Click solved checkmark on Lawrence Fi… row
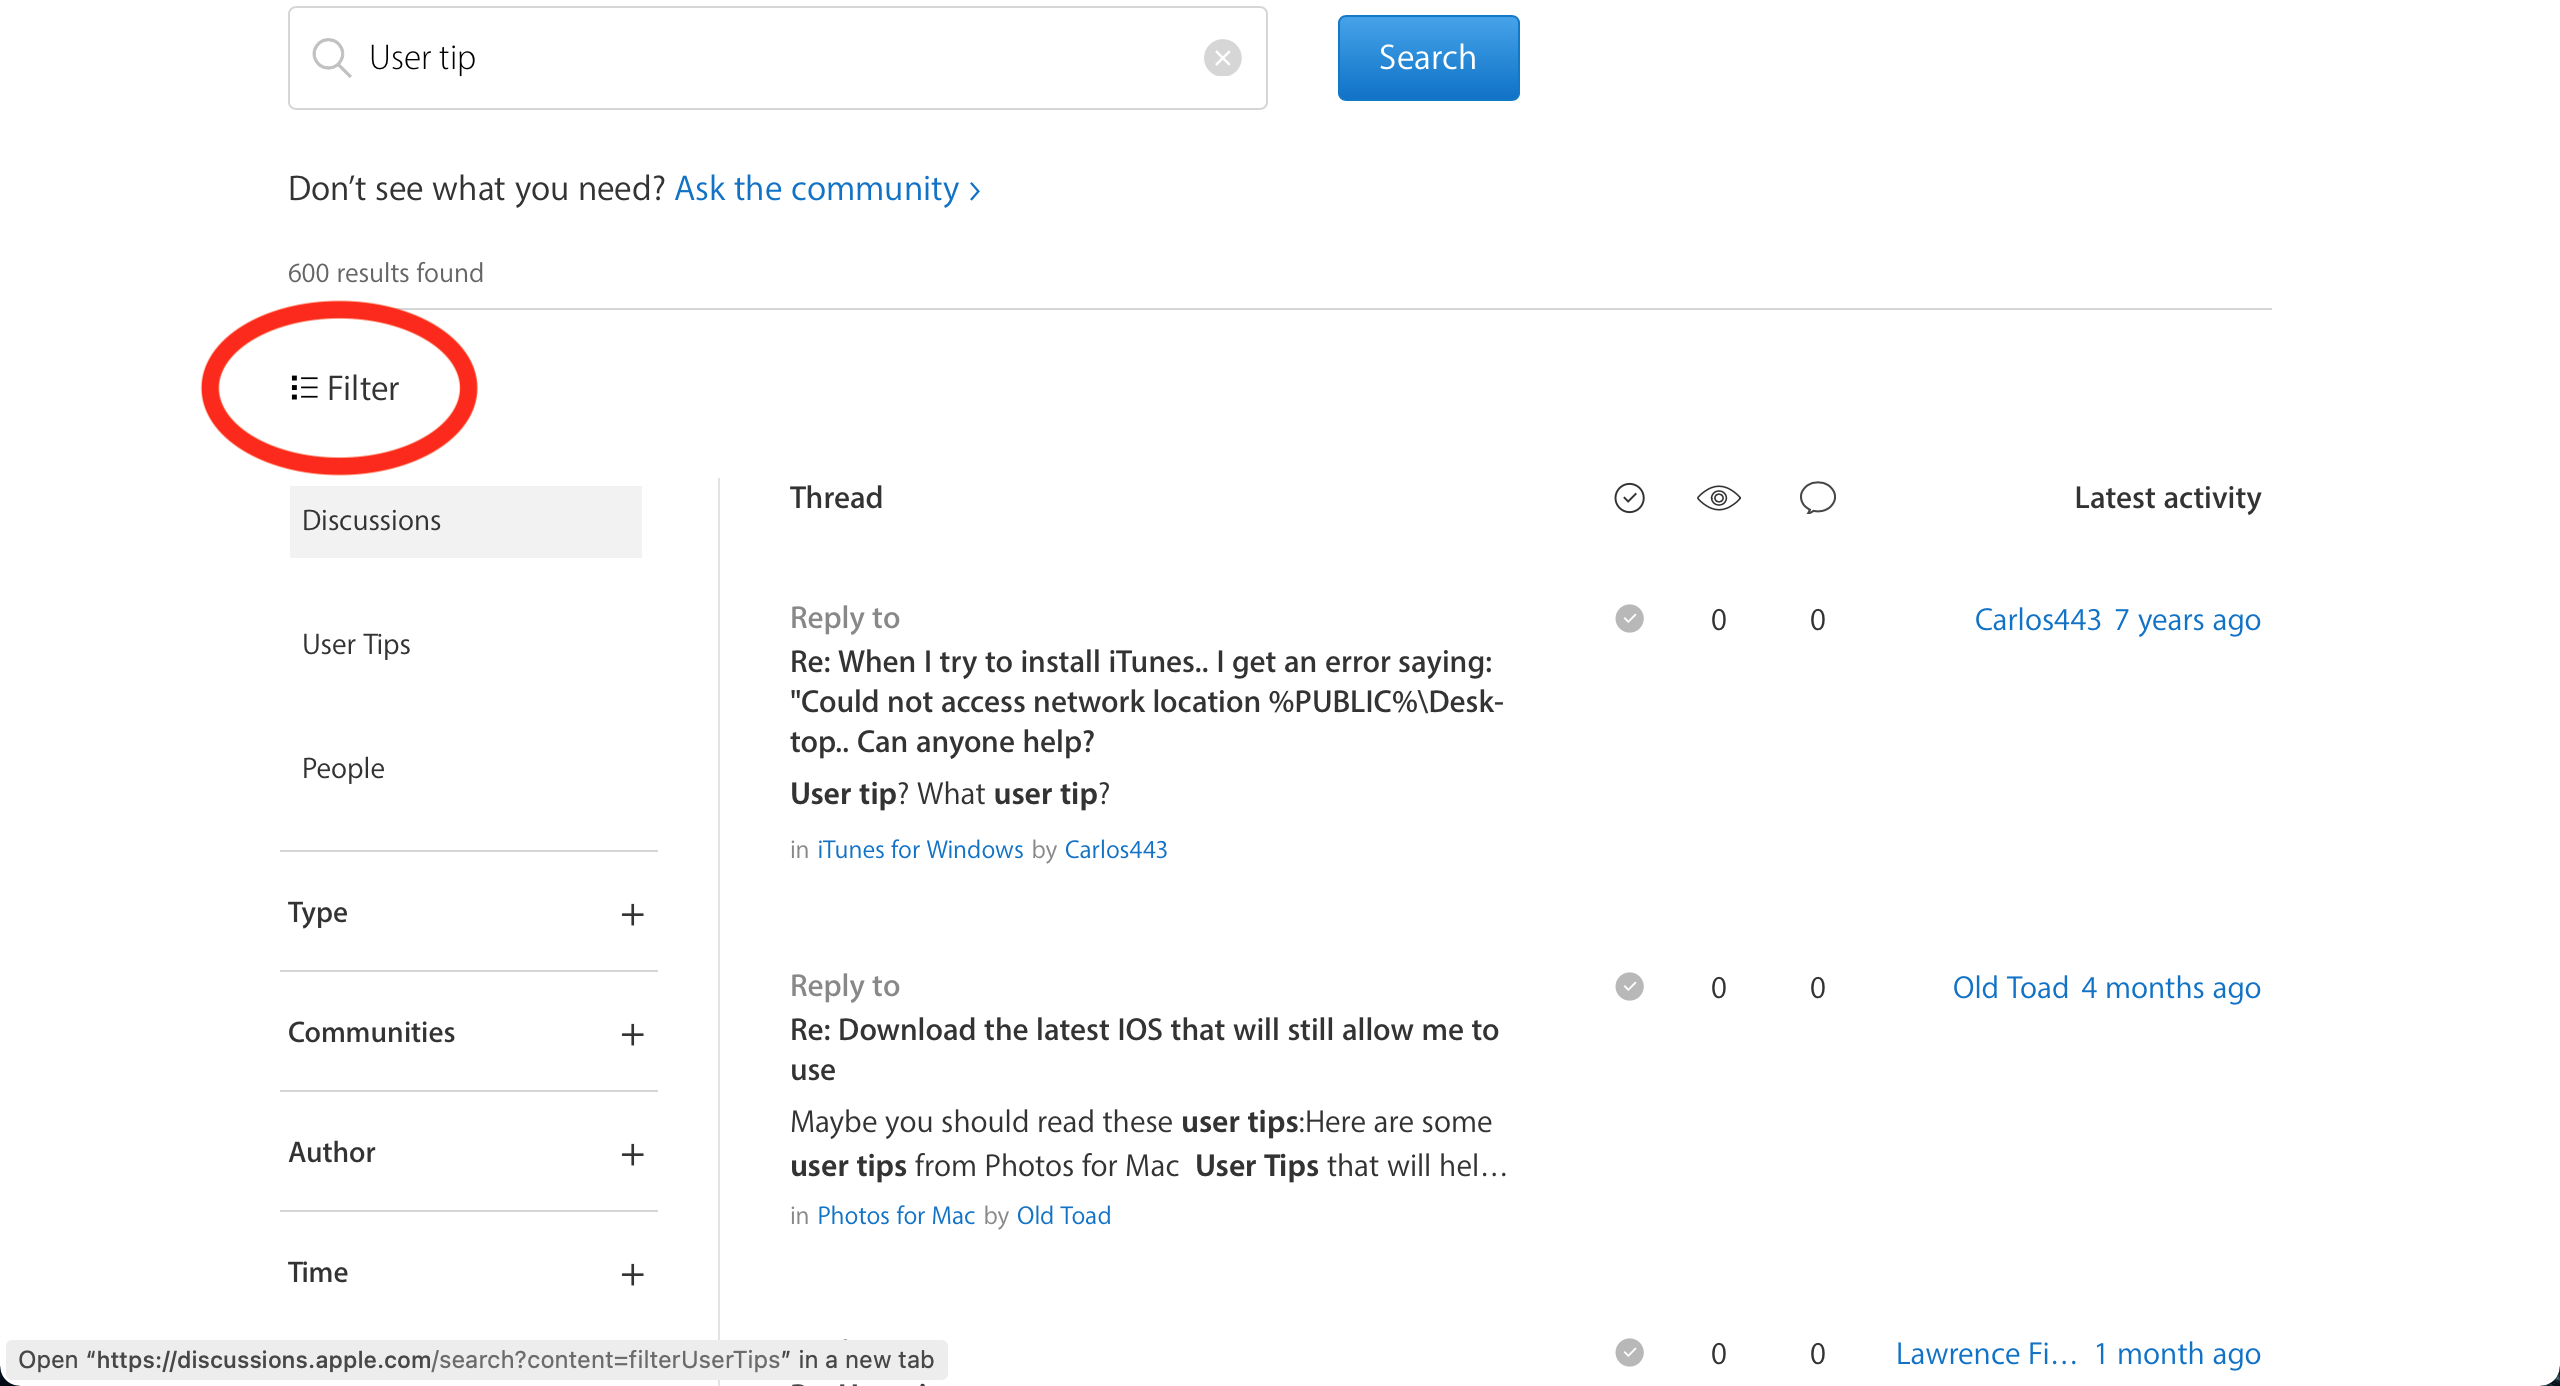Image resolution: width=2560 pixels, height=1386 pixels. 1629,1353
